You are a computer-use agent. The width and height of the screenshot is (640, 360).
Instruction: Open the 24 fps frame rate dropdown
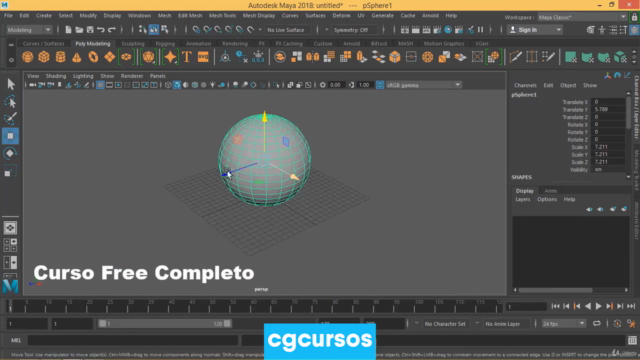pyautogui.click(x=563, y=324)
